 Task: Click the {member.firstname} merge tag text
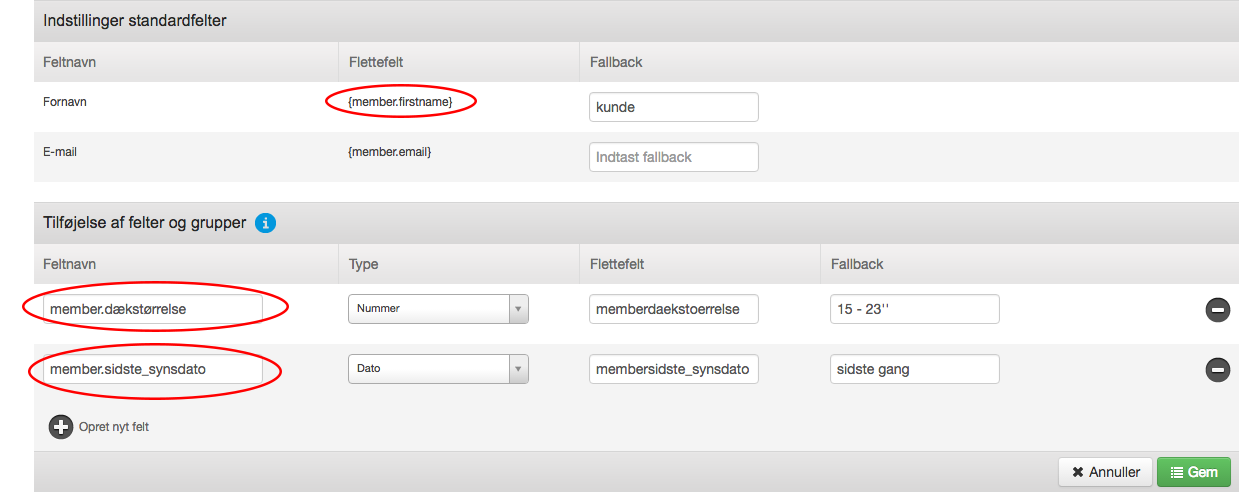(x=400, y=102)
